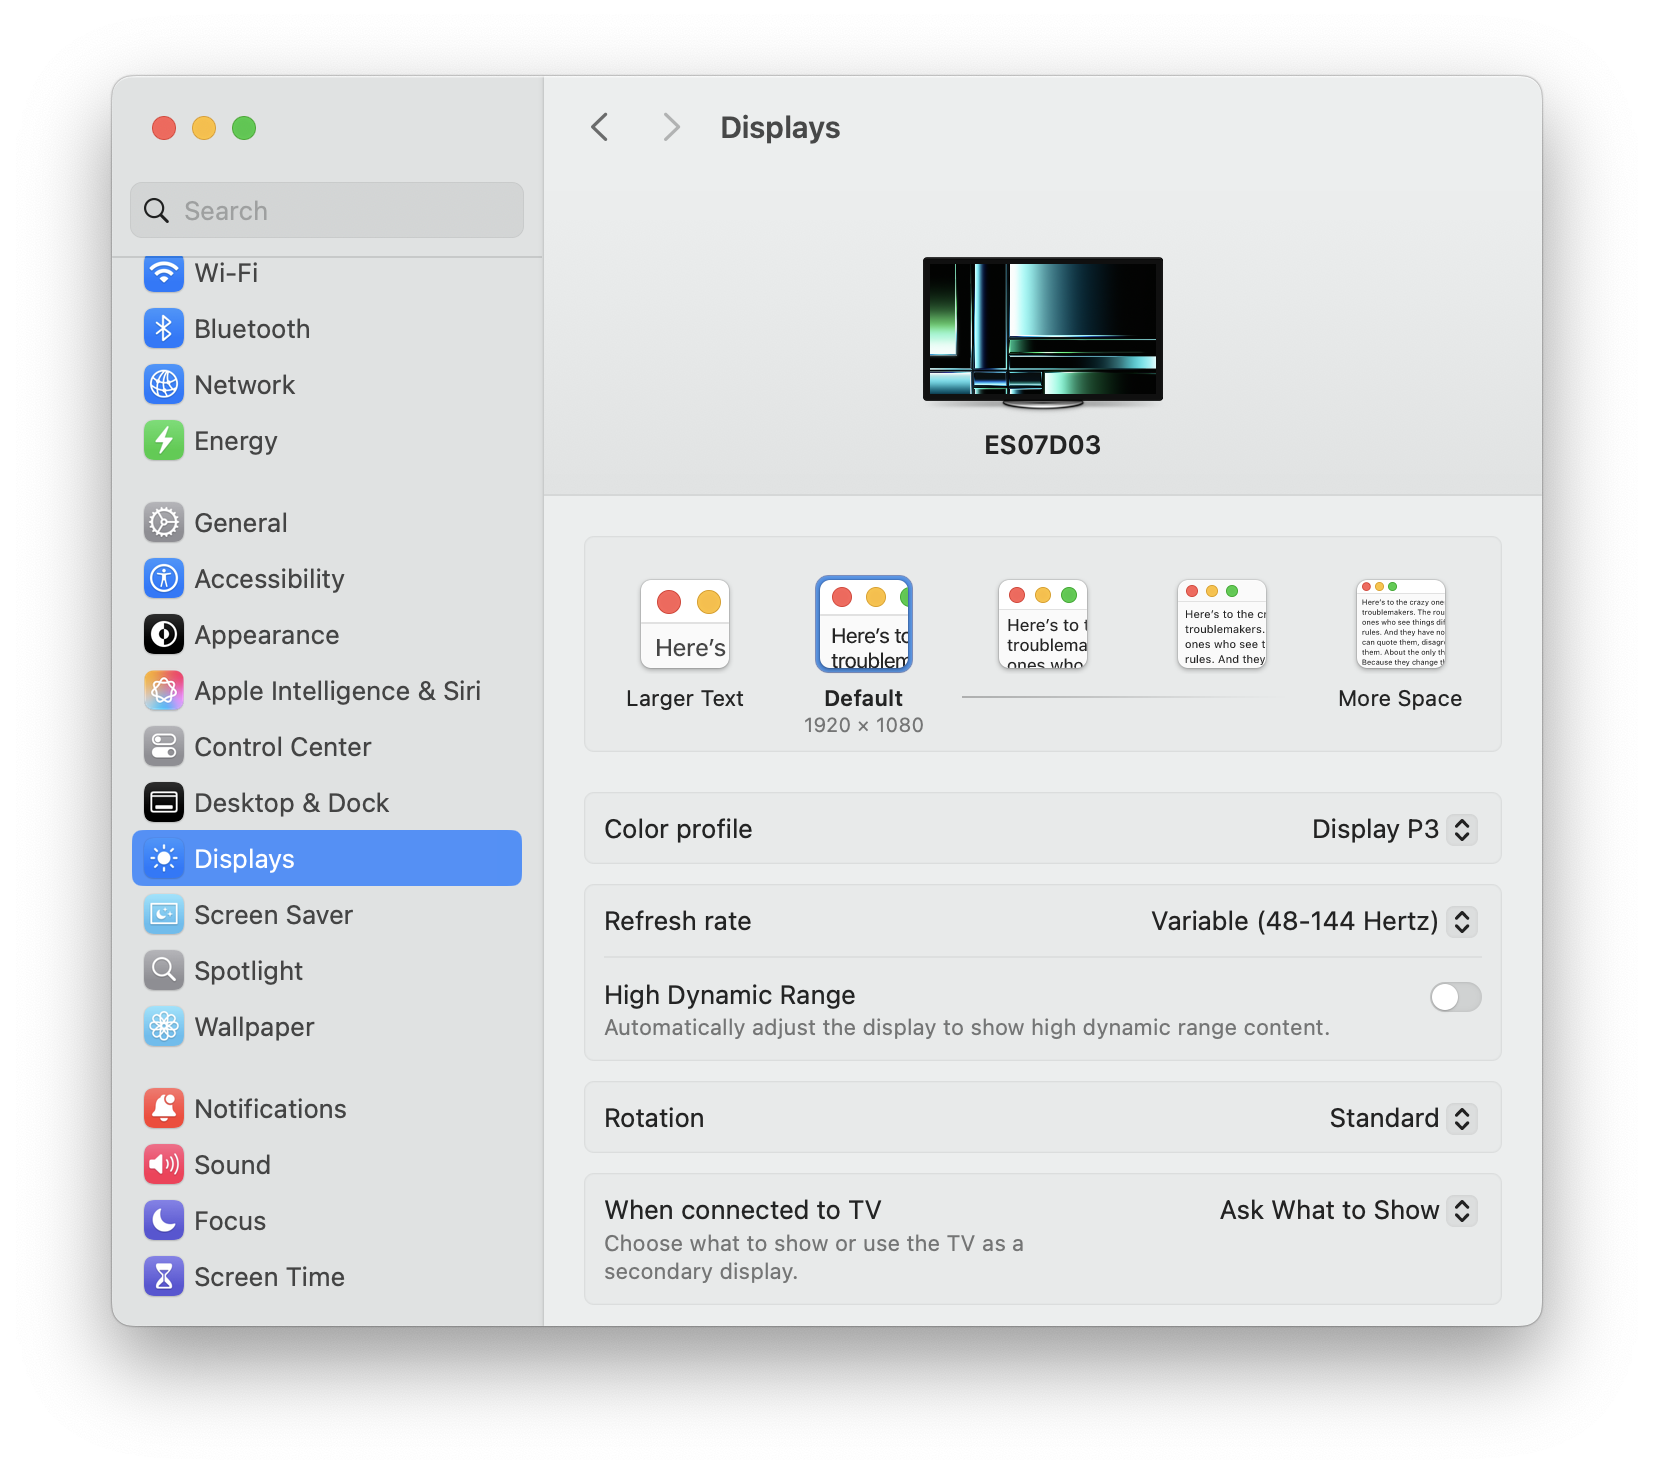Open Screen Saver label
1654x1474 pixels.
coord(273,914)
